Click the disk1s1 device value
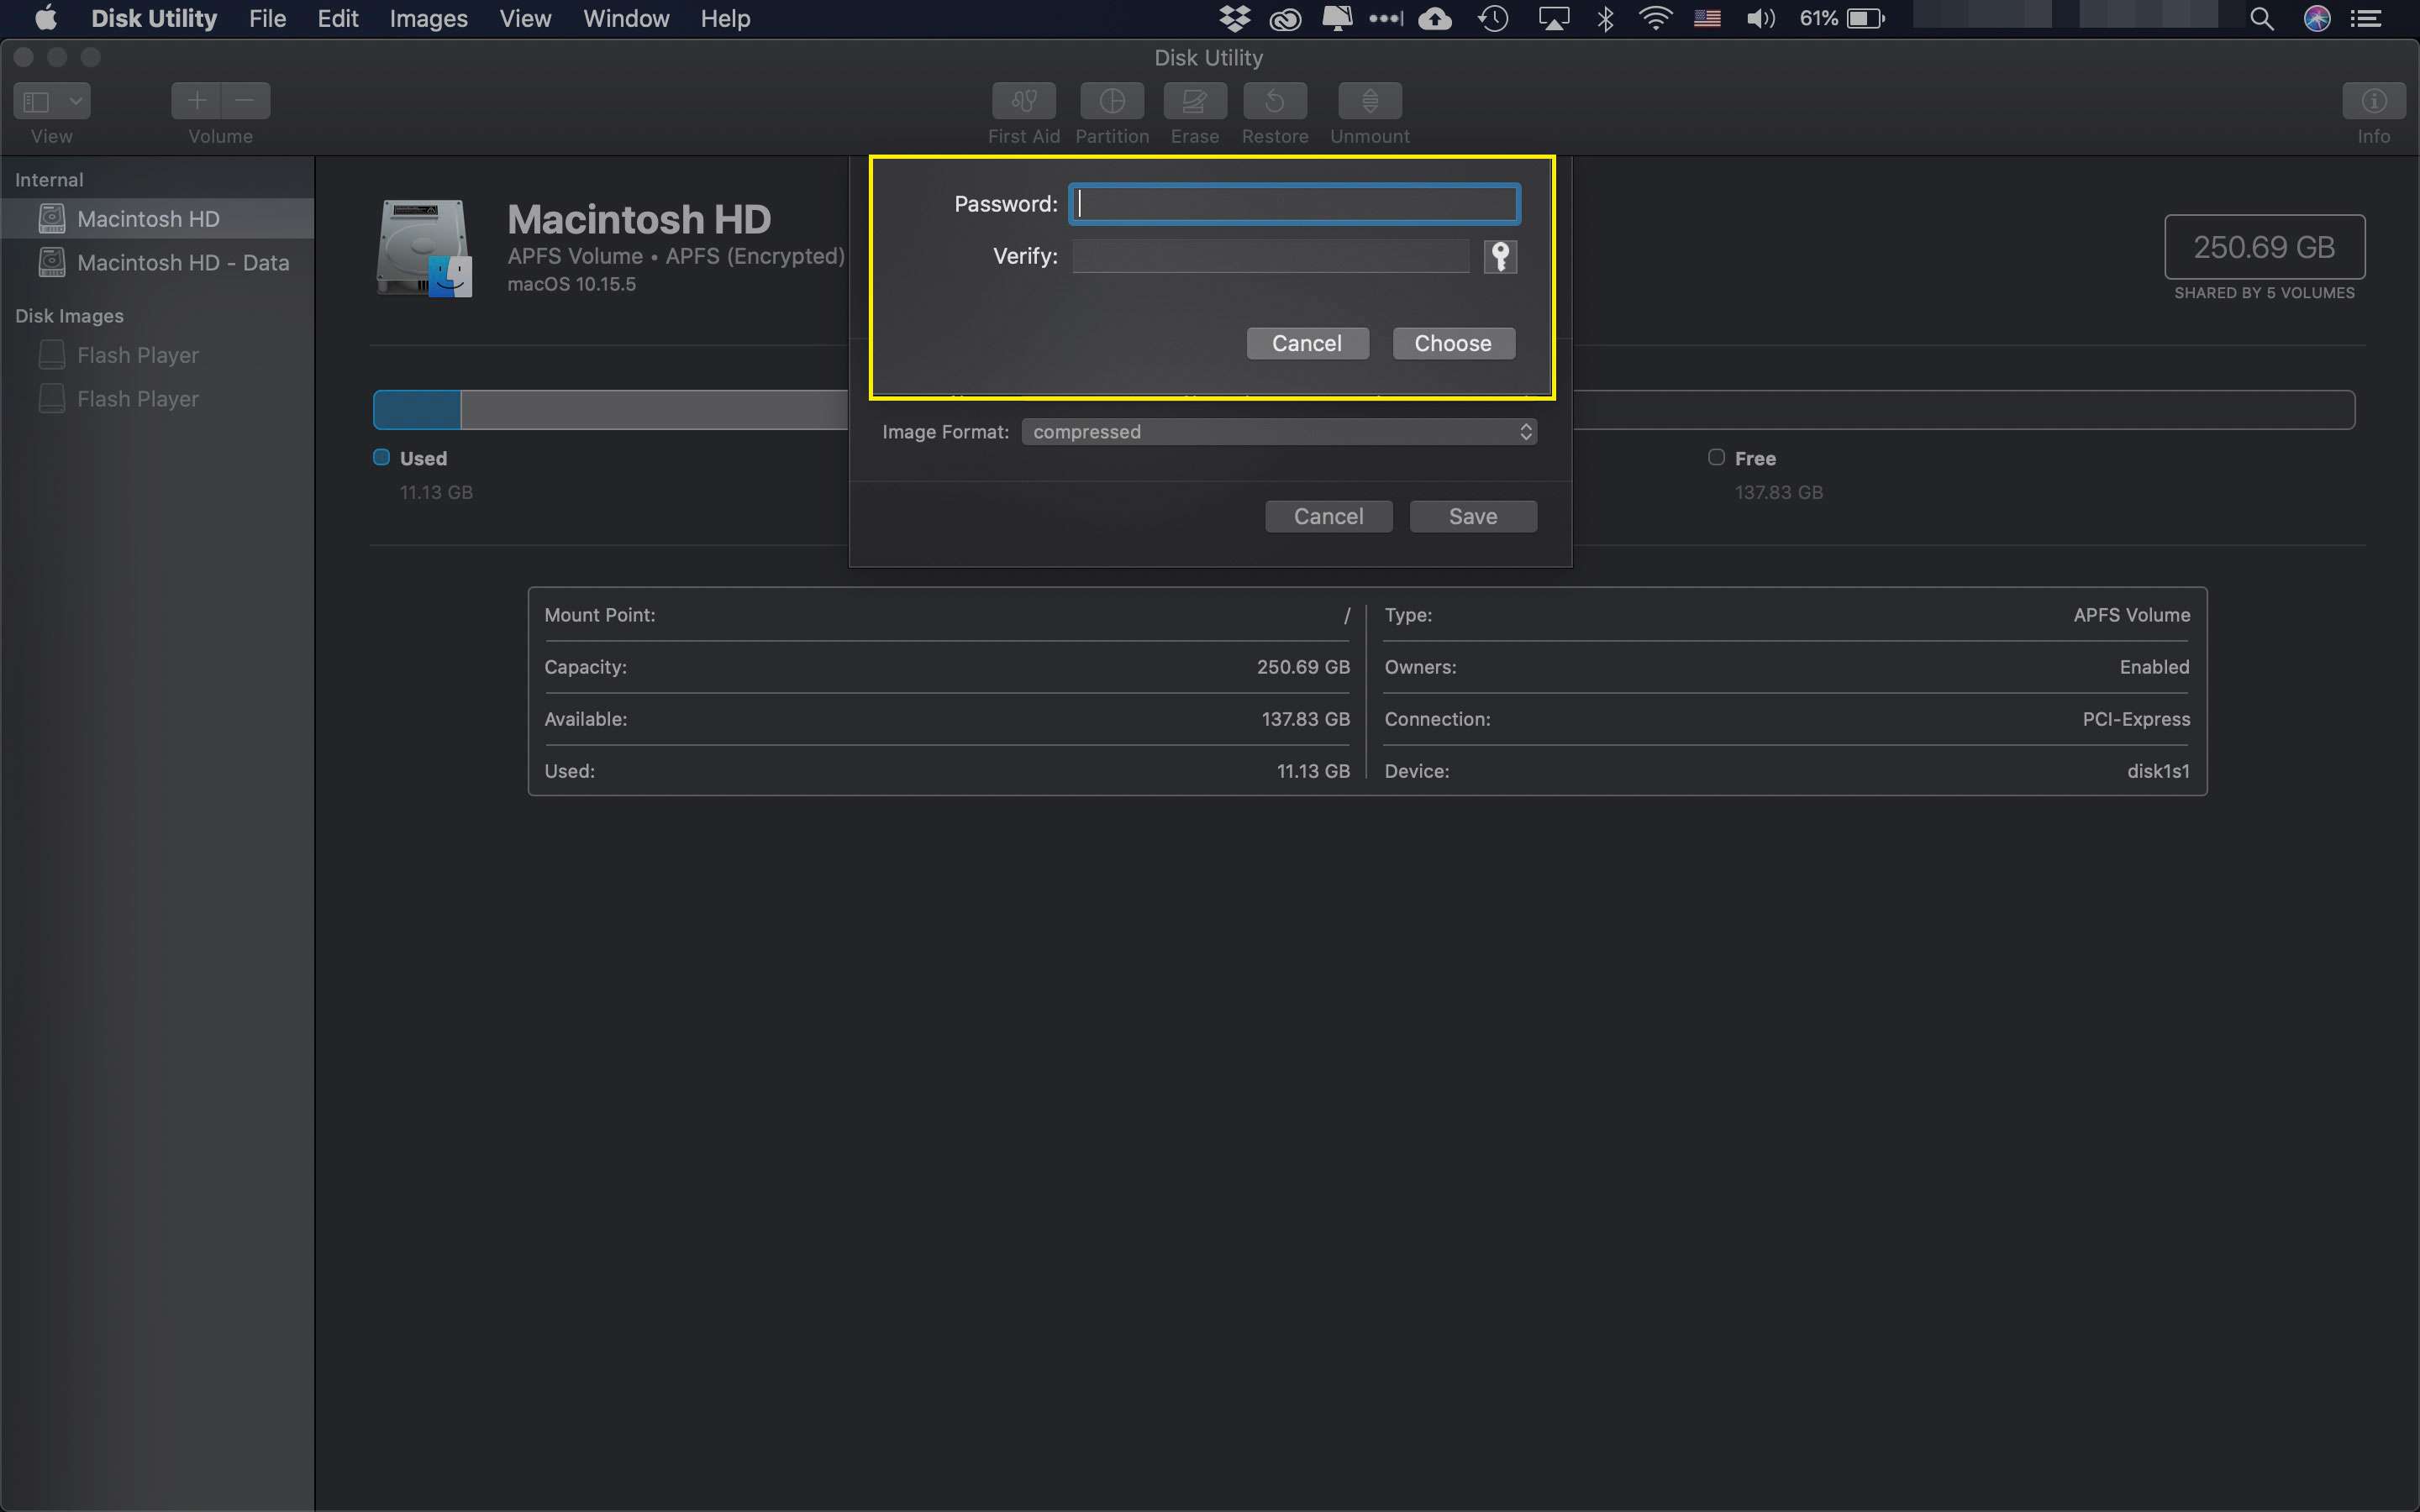Screen dimensions: 2420x1512 pos(2158,771)
